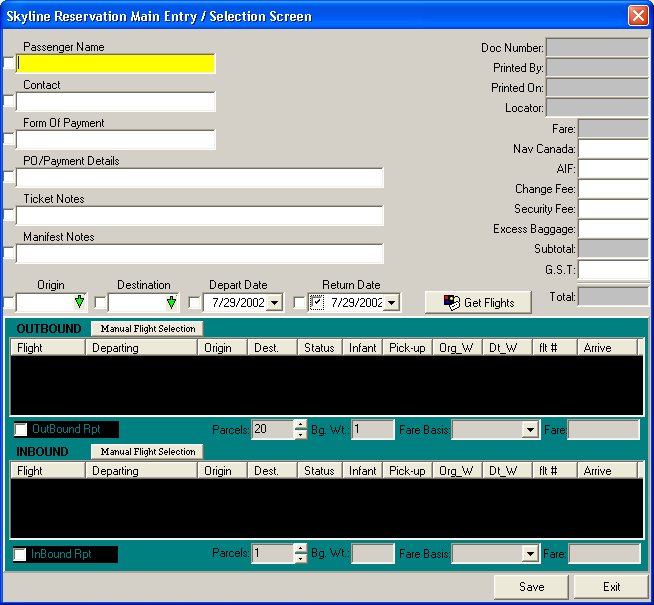Click Outbound Manual Flight Selection button

coord(147,329)
